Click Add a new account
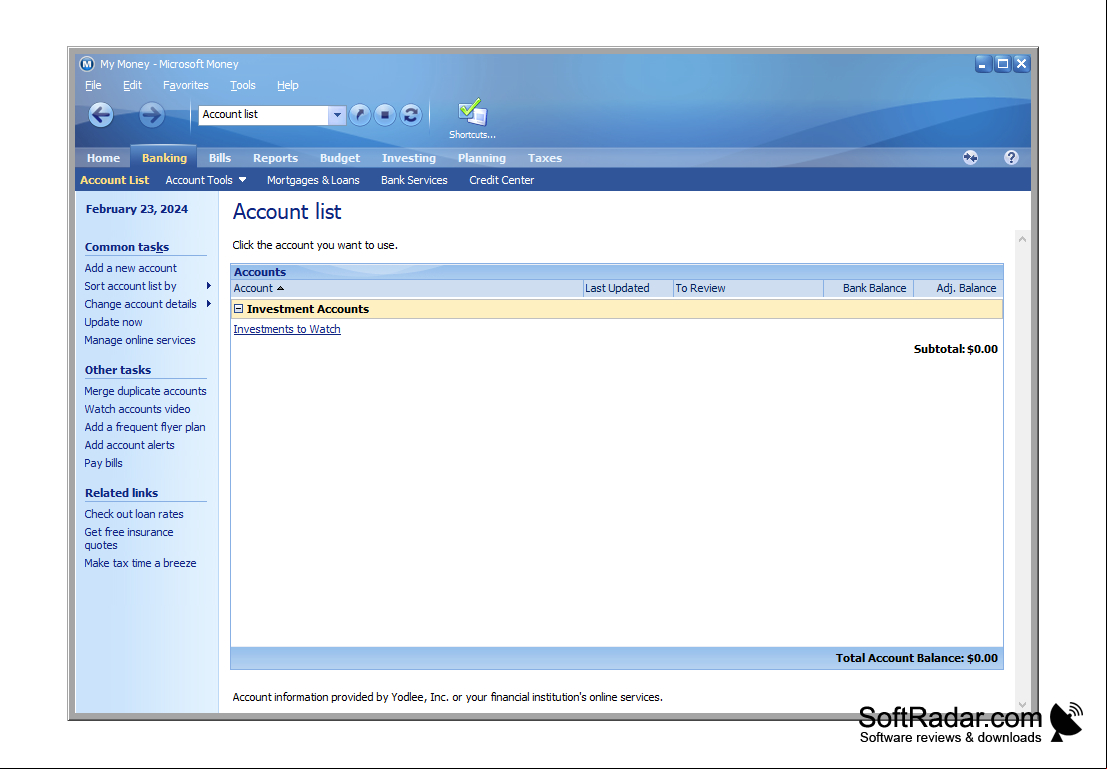The image size is (1107, 769). click(x=131, y=268)
